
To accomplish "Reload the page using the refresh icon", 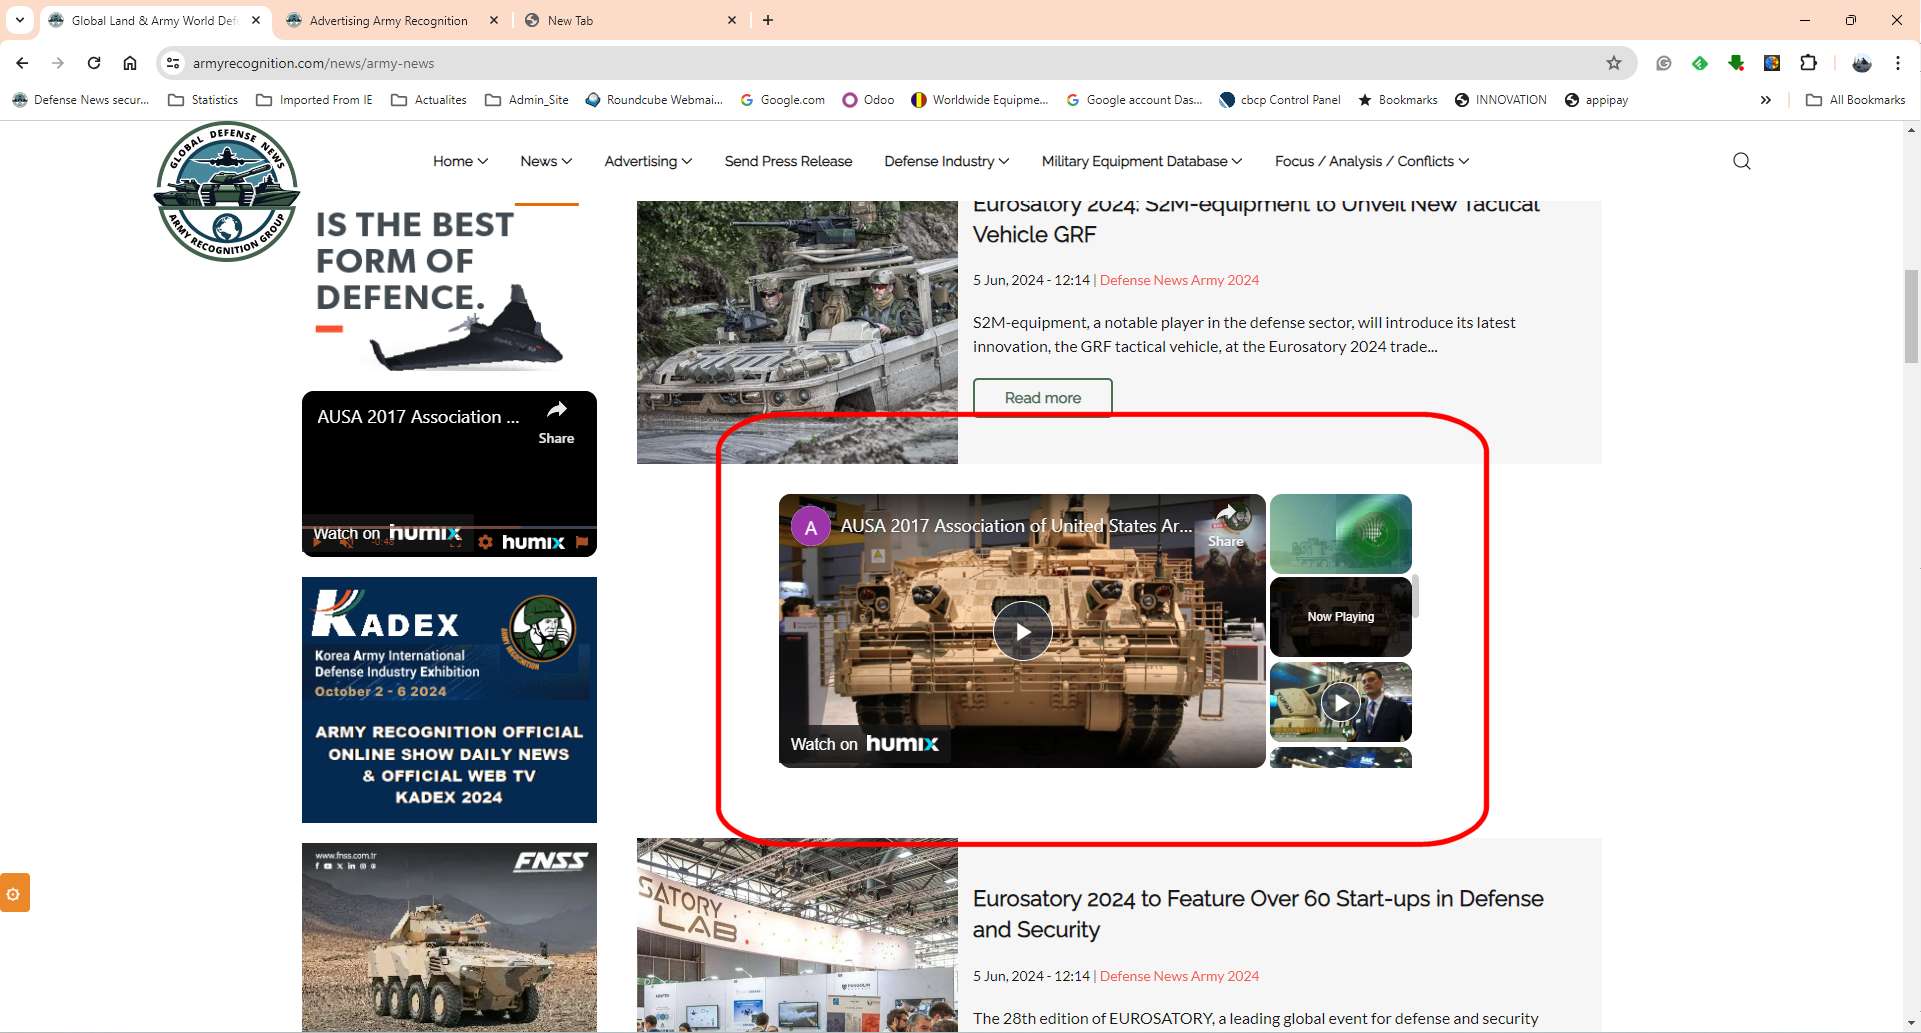I will tap(94, 63).
